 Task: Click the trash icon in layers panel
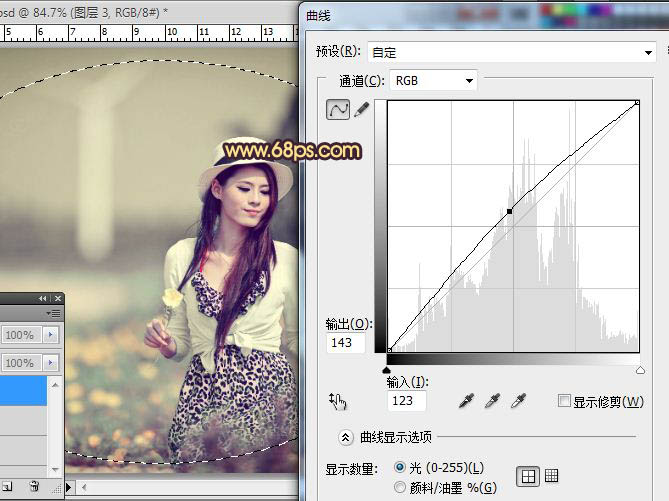point(34,487)
